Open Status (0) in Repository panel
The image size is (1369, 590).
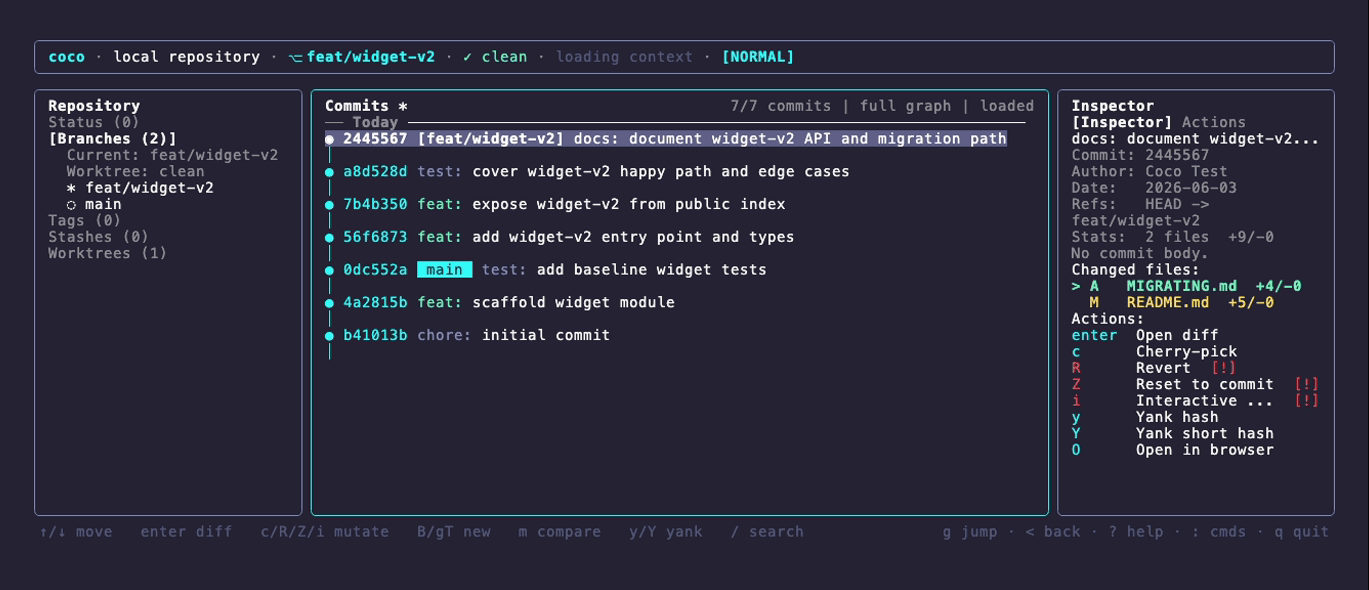click(94, 122)
